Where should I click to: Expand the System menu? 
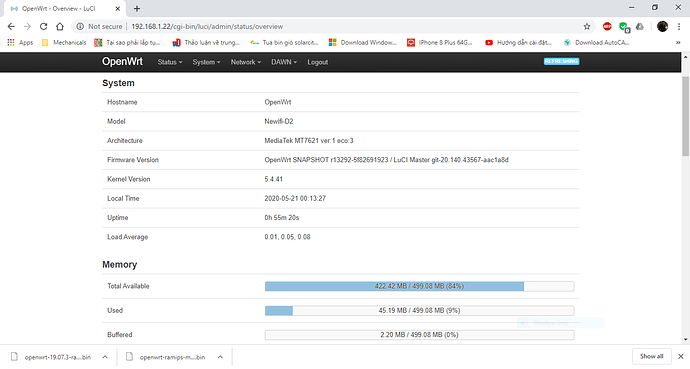pyautogui.click(x=206, y=62)
